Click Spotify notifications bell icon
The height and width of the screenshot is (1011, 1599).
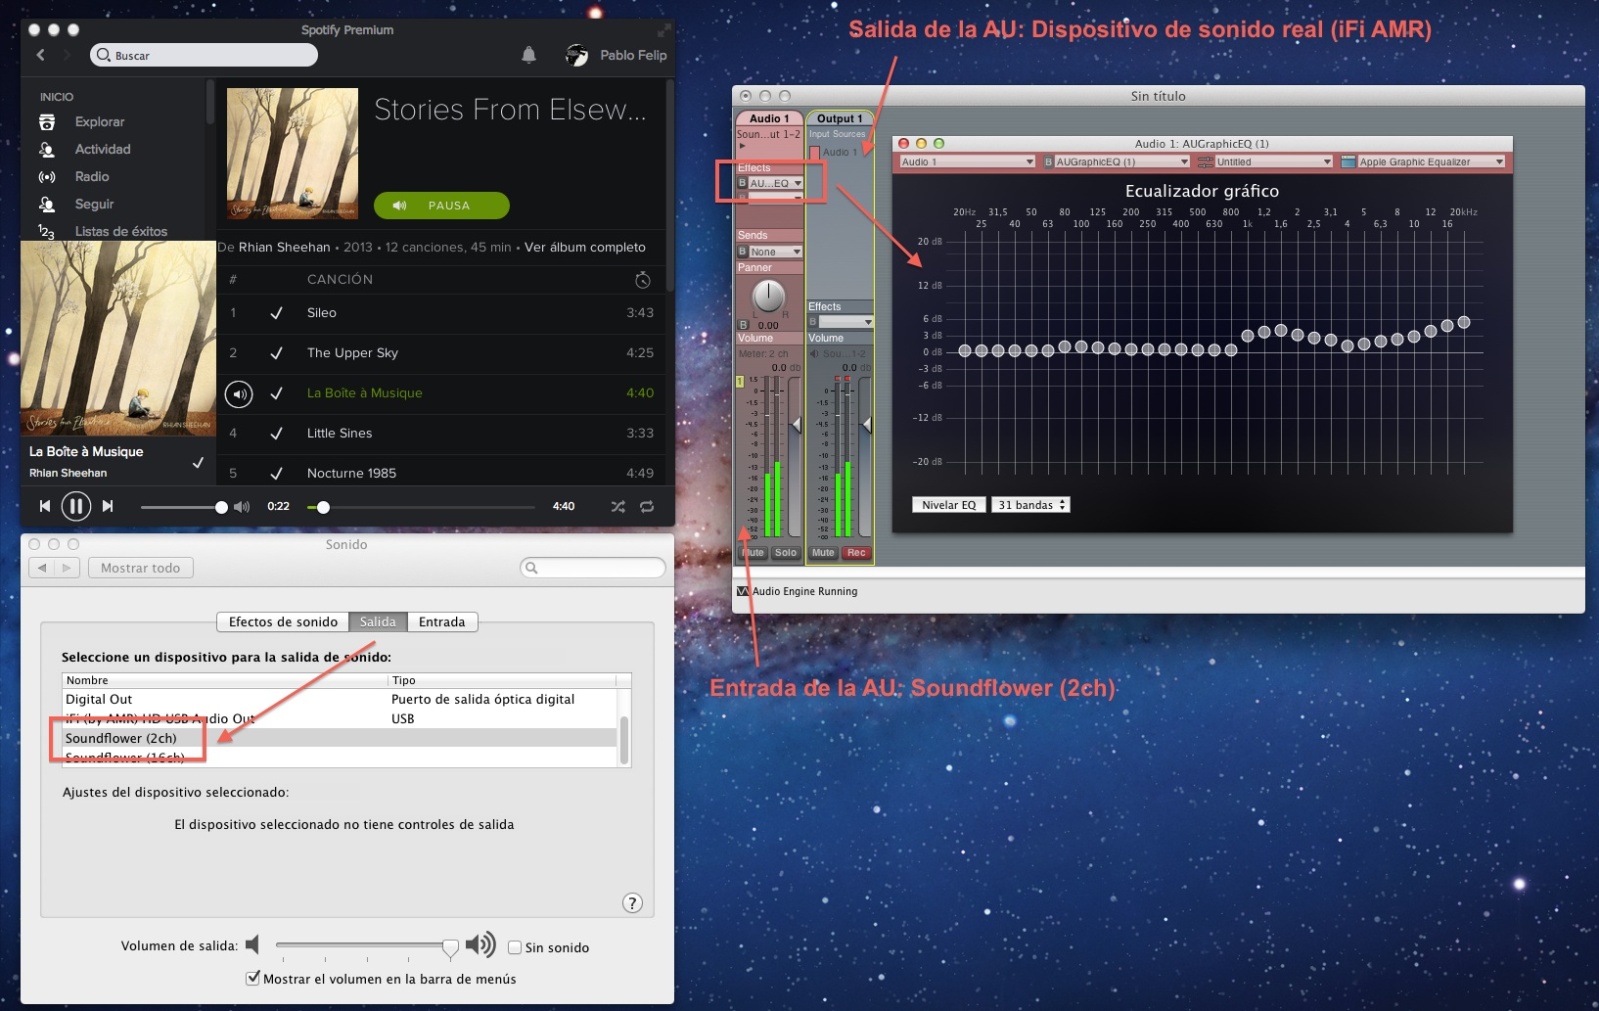(528, 55)
